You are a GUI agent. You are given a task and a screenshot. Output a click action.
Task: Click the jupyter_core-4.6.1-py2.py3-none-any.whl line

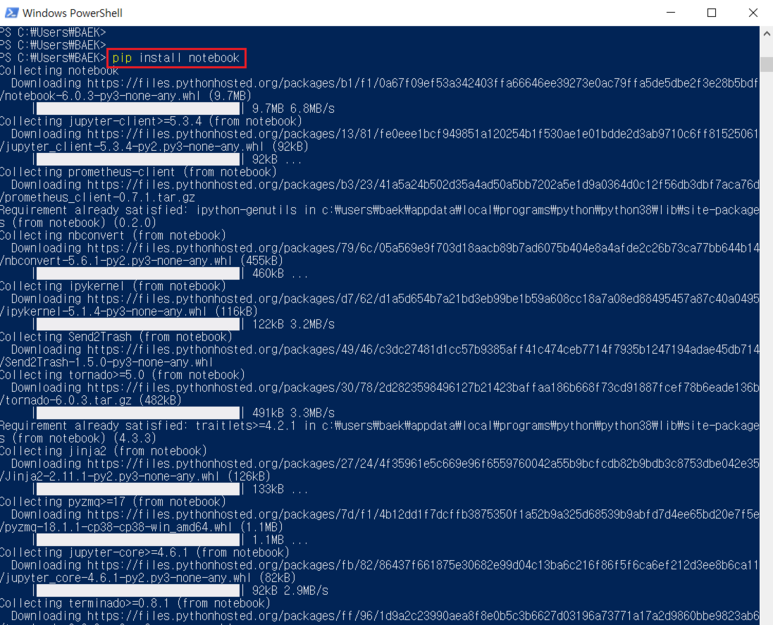[x=148, y=578]
